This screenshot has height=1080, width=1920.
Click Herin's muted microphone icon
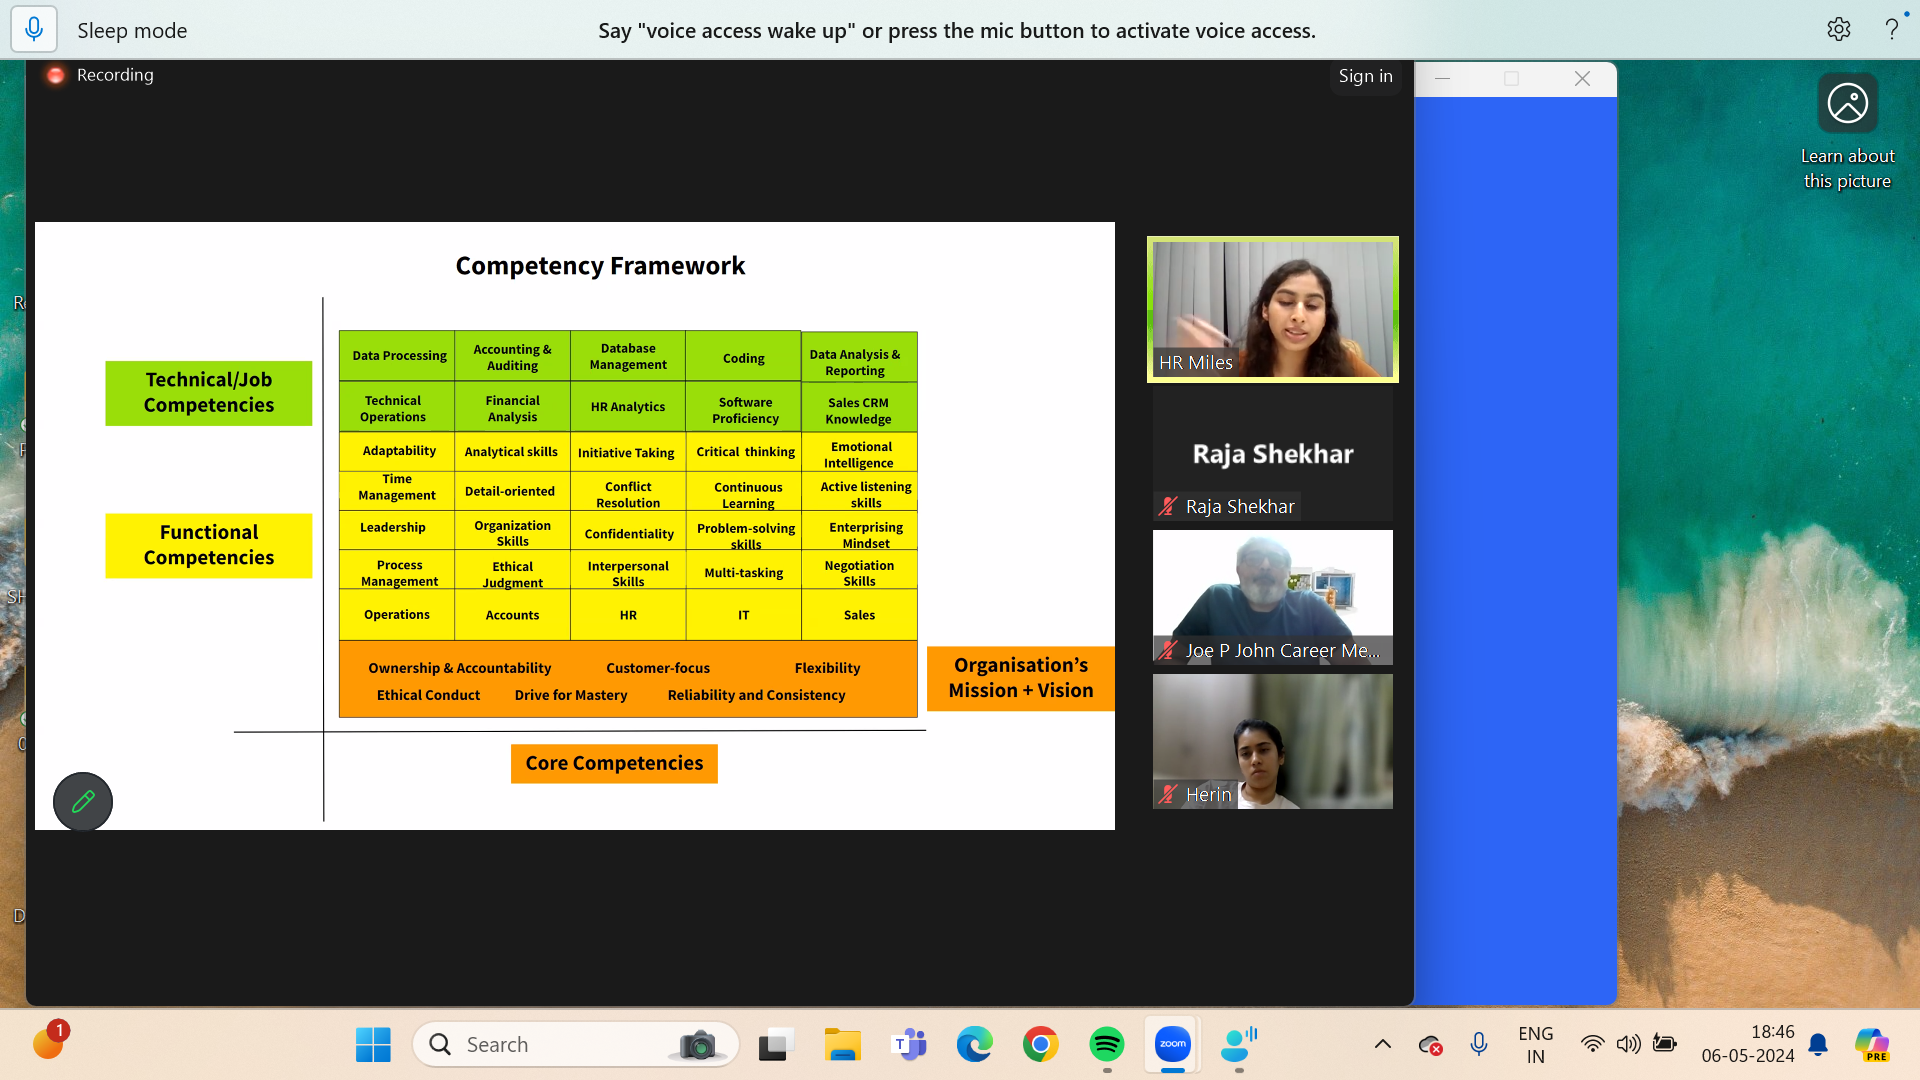1167,794
